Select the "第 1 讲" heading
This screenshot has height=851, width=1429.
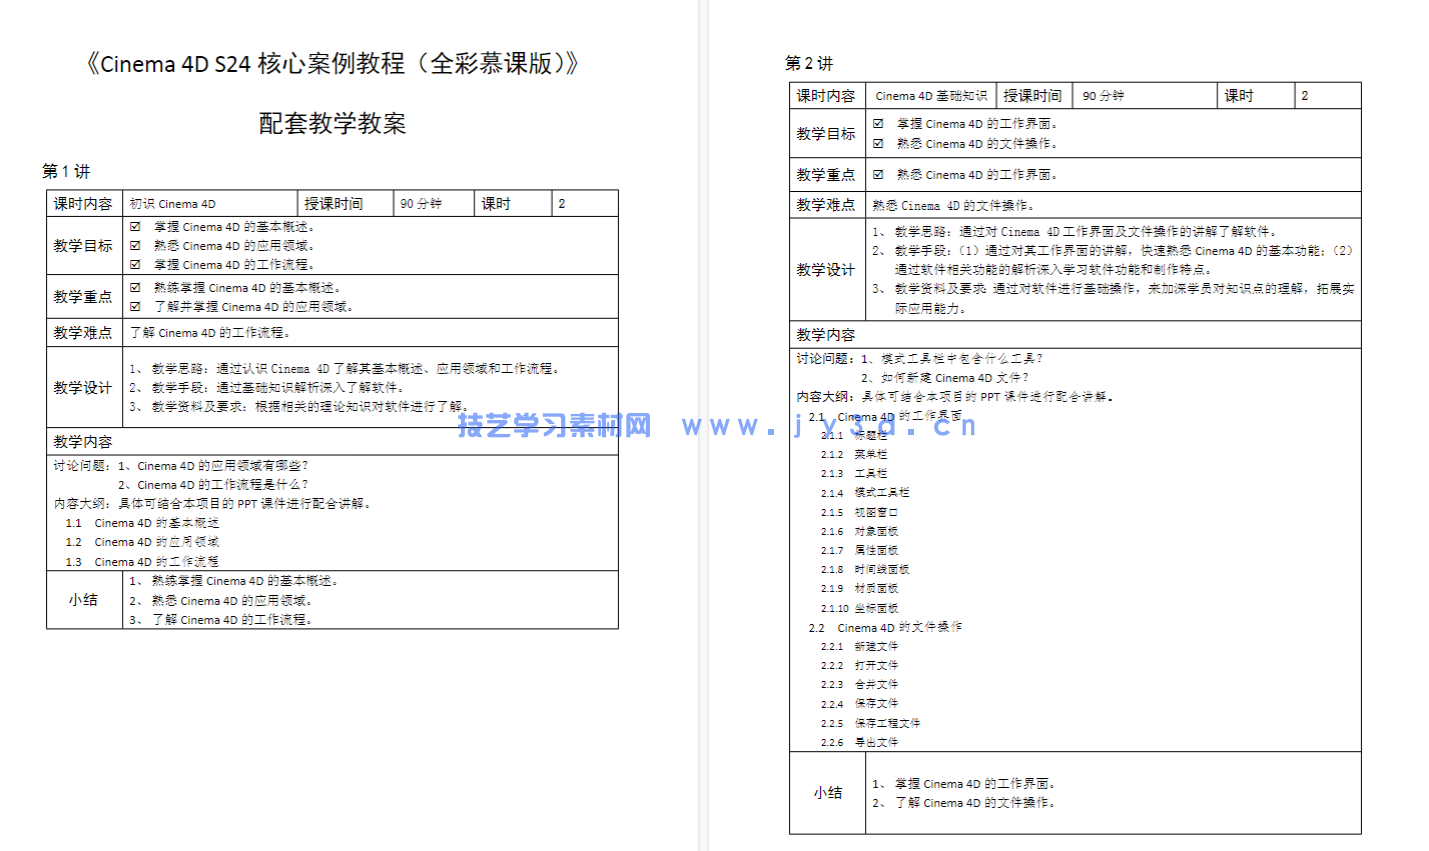point(64,170)
